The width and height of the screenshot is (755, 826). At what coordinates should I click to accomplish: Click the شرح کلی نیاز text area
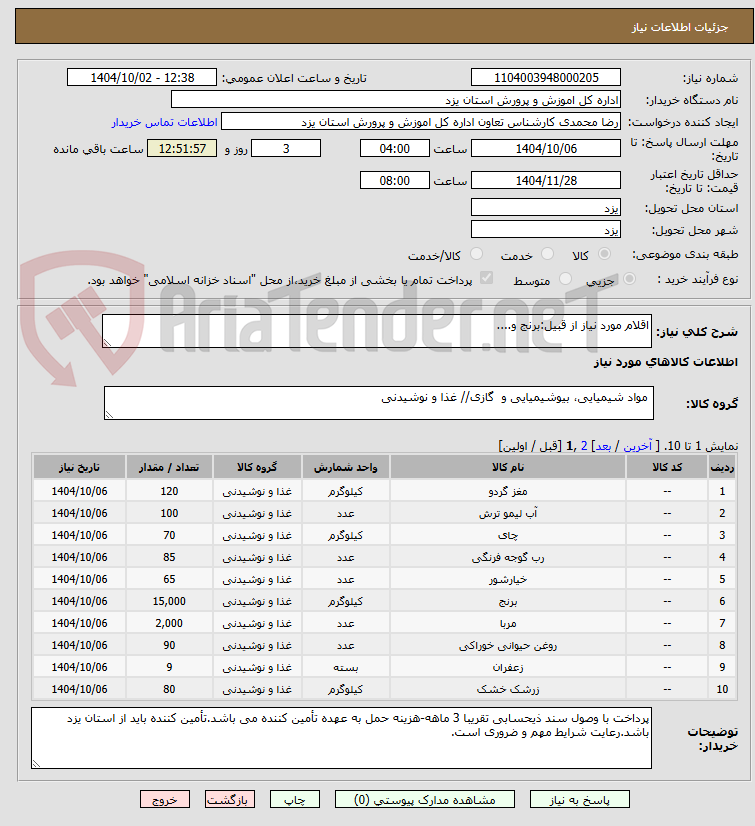click(377, 331)
